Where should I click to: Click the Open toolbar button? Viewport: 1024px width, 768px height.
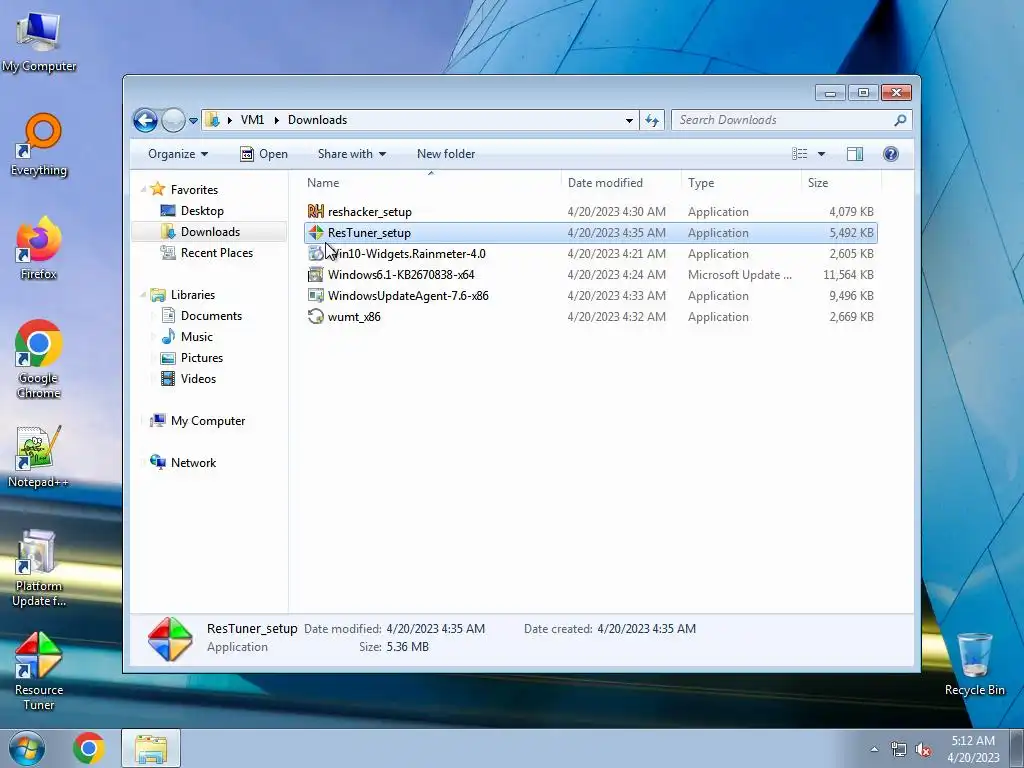point(264,154)
